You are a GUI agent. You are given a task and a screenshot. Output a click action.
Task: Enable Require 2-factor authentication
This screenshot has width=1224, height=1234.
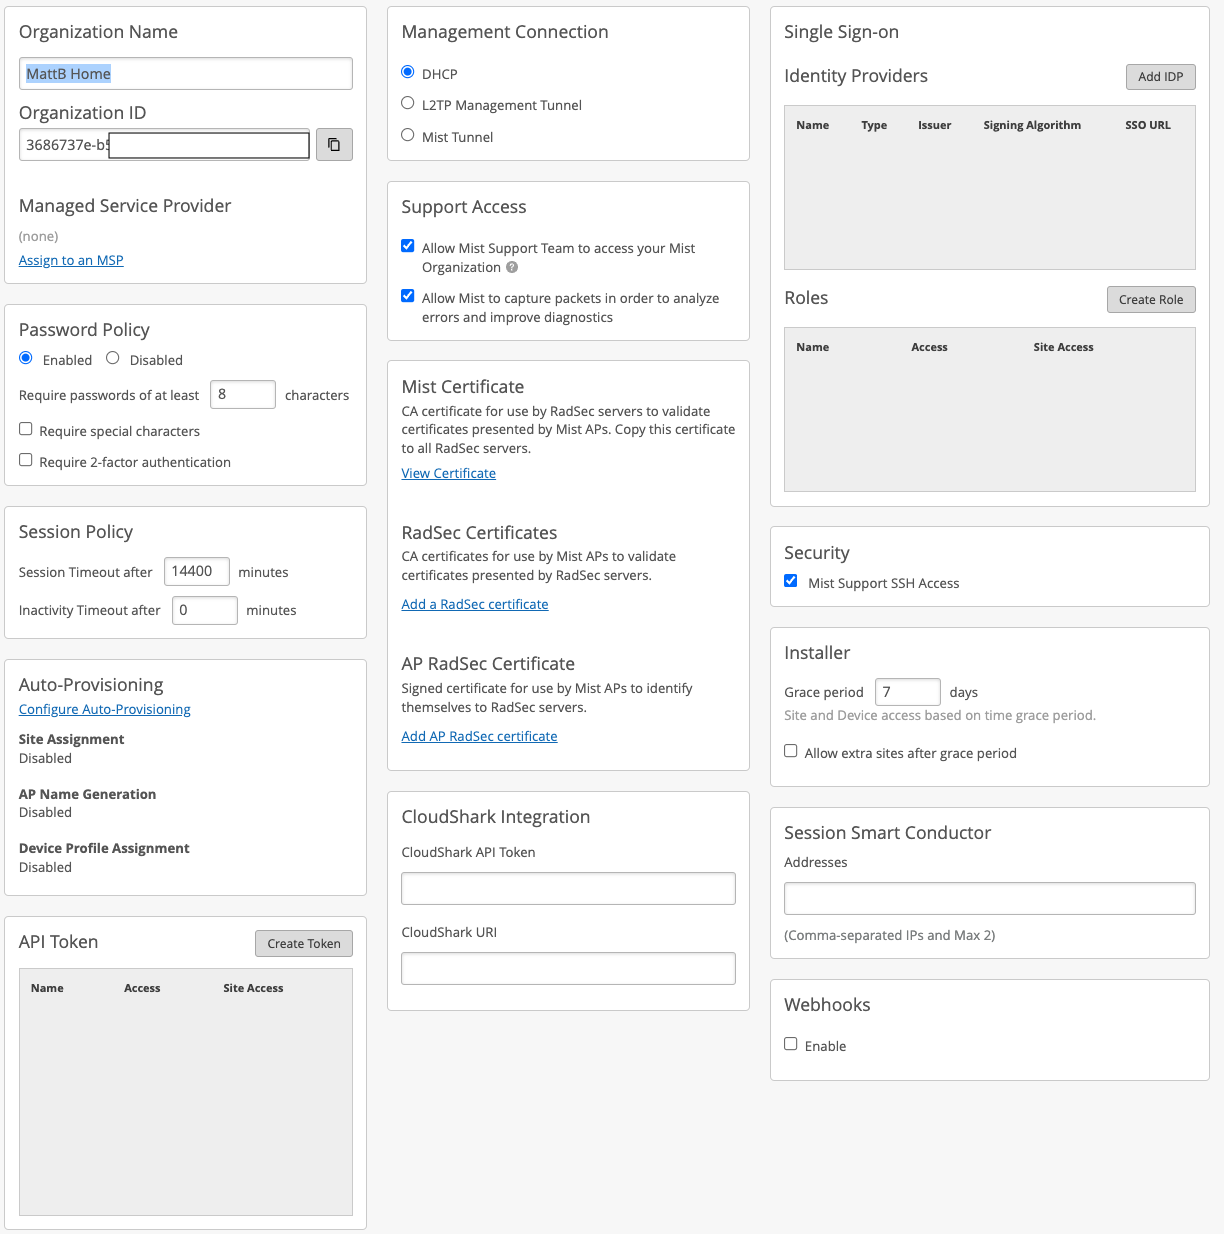pyautogui.click(x=26, y=460)
